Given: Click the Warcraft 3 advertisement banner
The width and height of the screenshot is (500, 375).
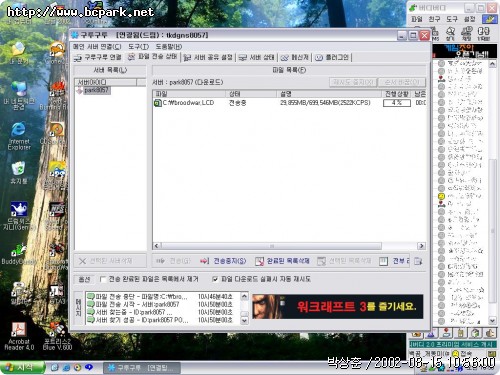Looking at the screenshot, I should click(x=338, y=307).
